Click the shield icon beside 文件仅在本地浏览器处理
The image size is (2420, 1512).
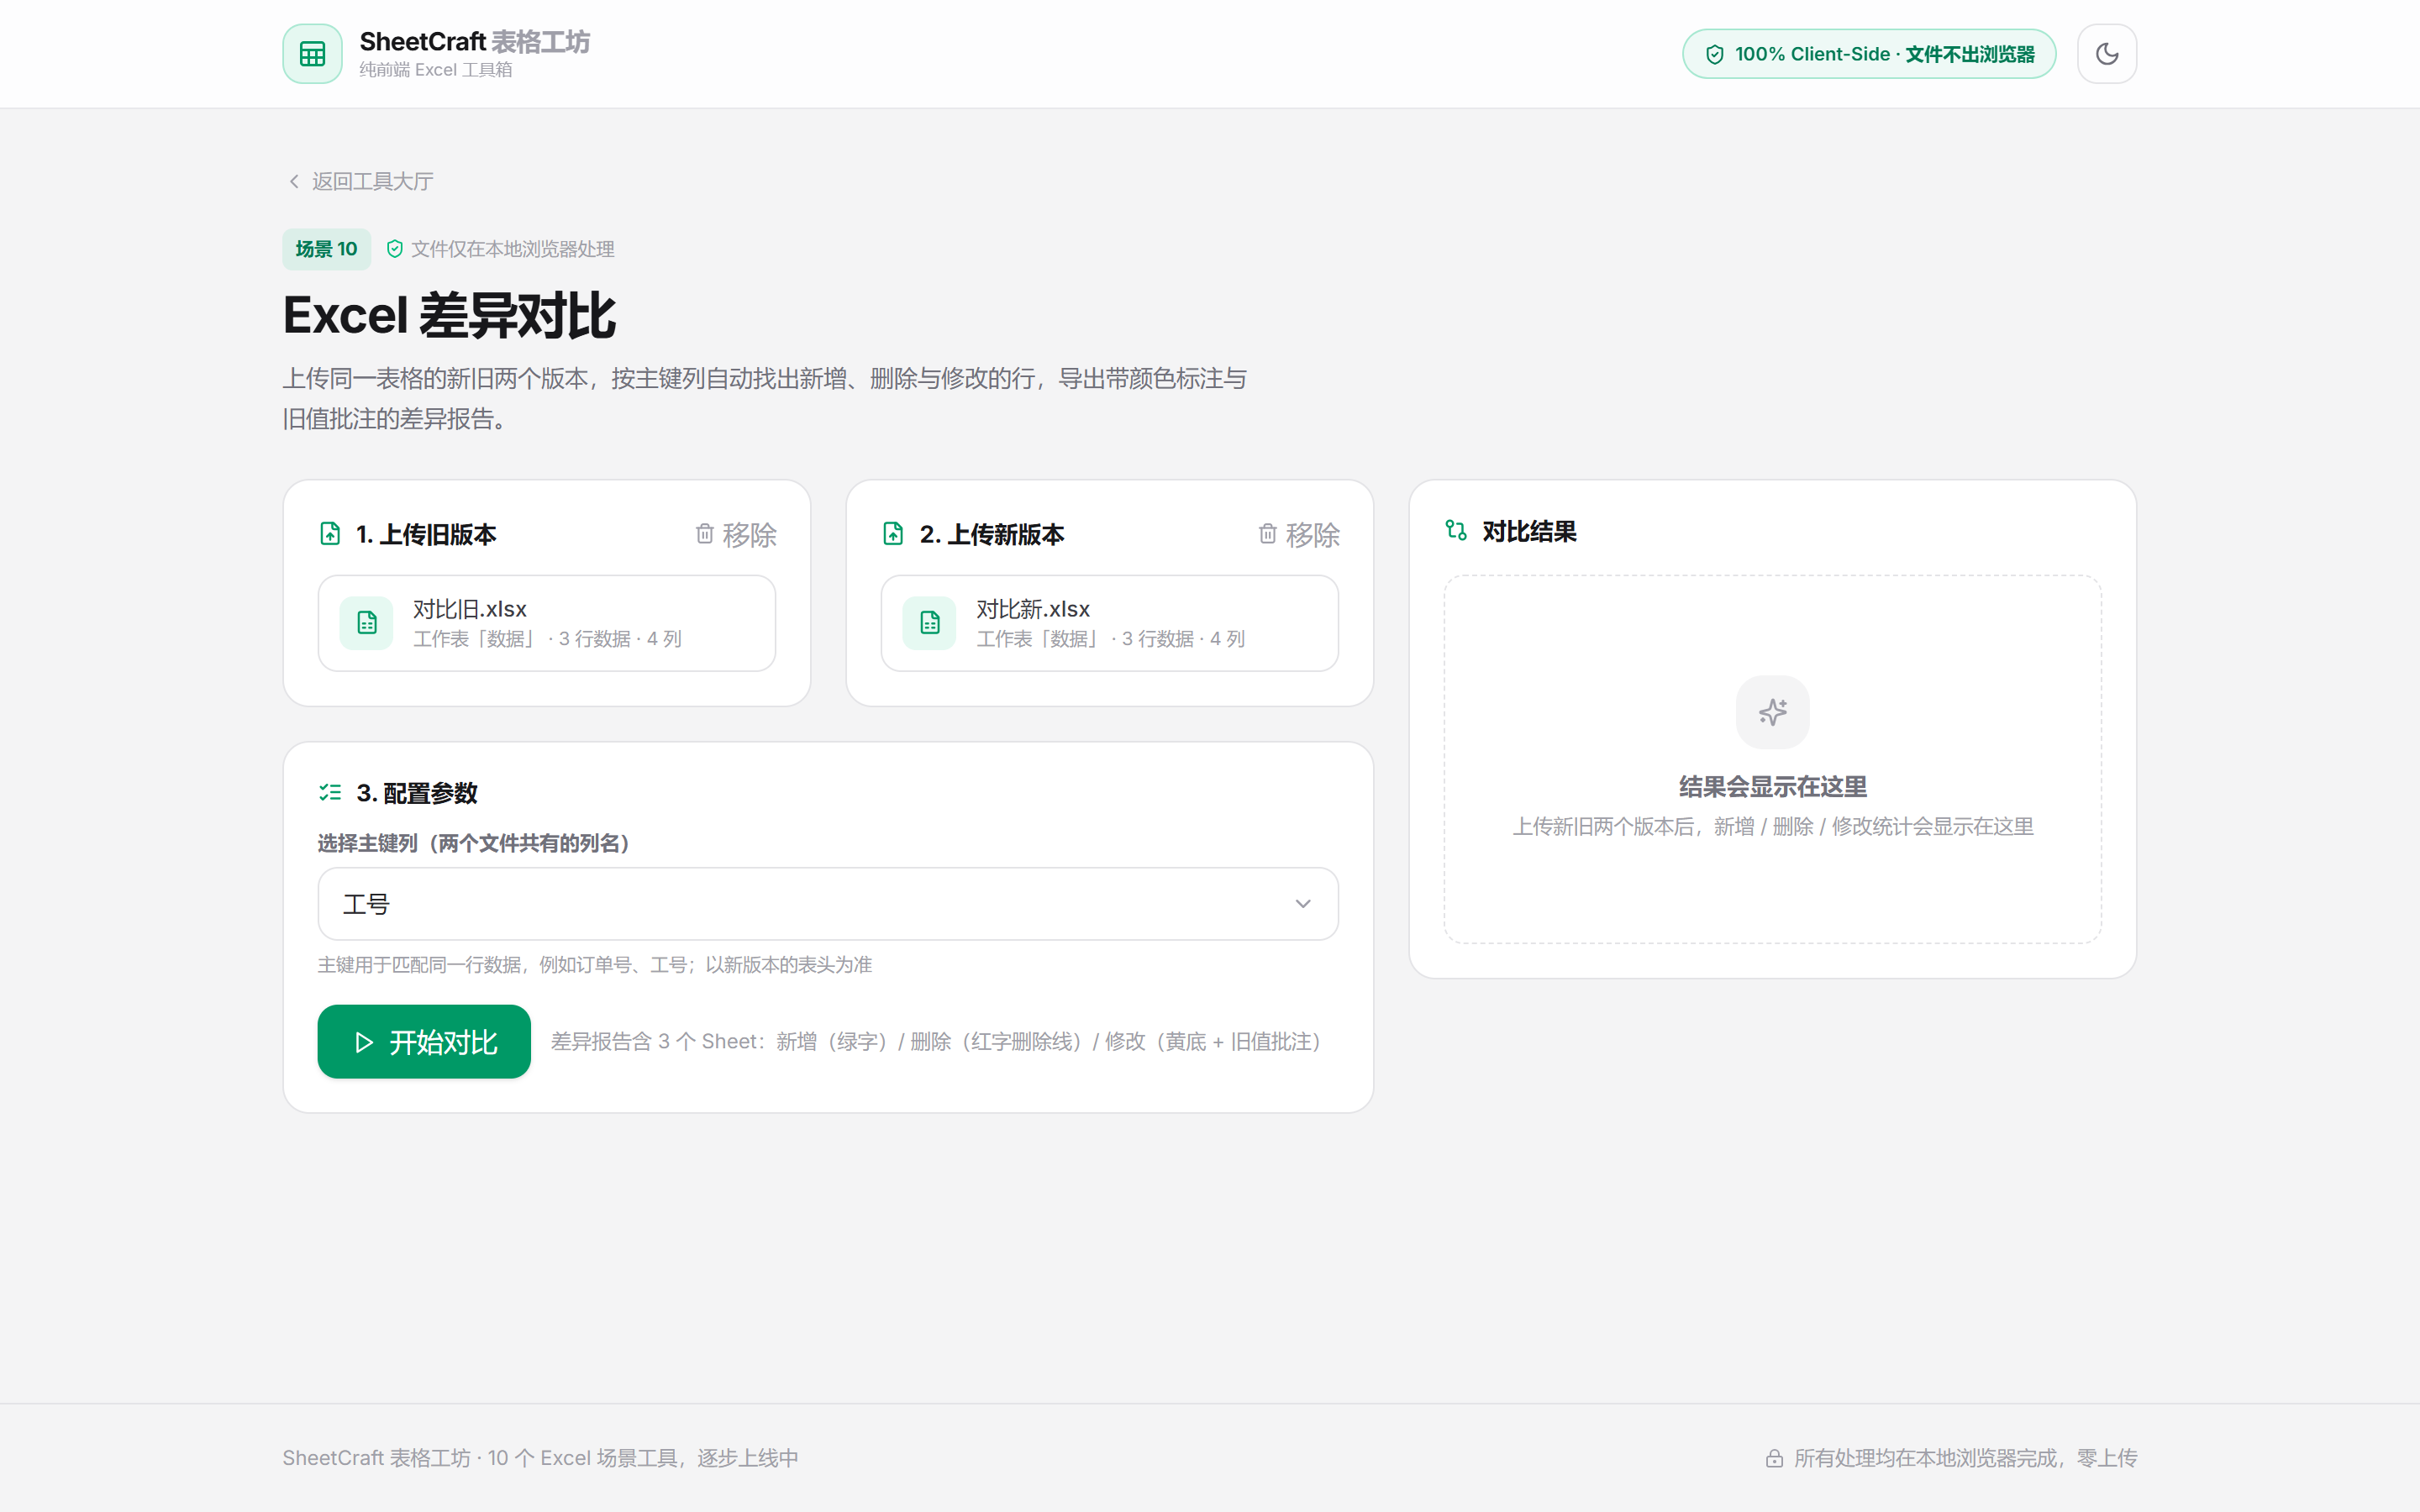pos(395,249)
